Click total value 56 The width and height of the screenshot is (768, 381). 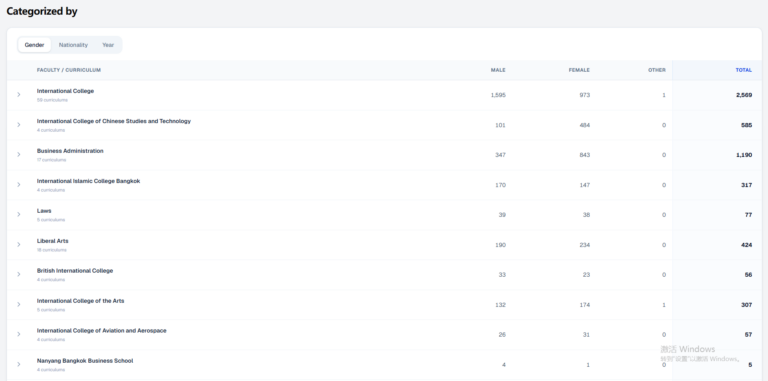(x=748, y=275)
